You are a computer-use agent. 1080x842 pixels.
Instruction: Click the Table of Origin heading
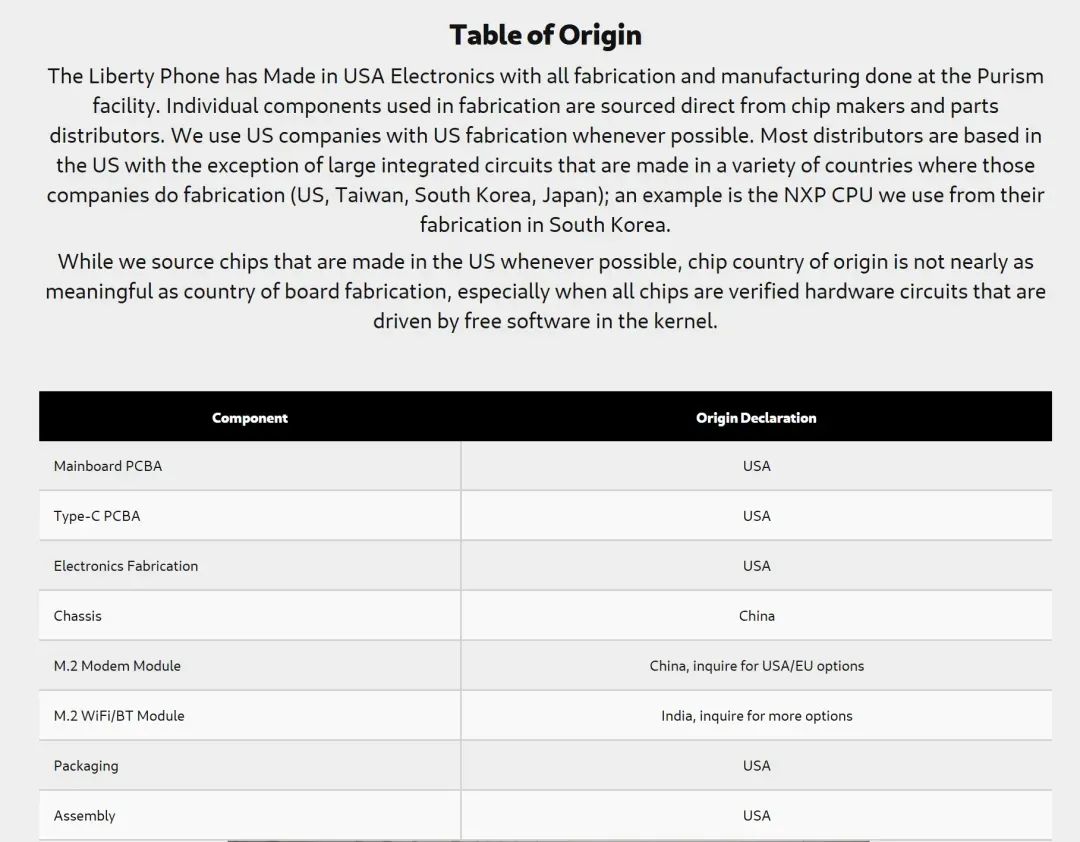(545, 35)
